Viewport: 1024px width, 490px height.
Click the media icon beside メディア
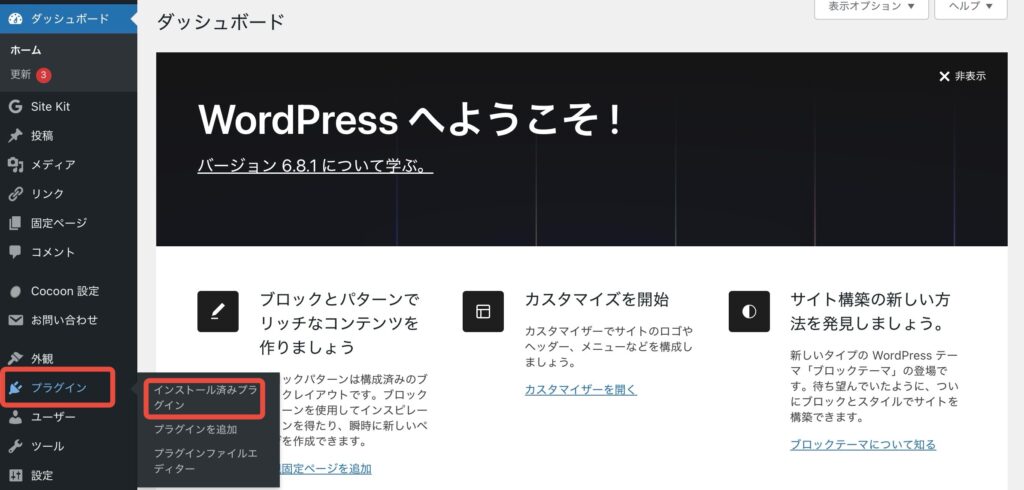pos(15,165)
